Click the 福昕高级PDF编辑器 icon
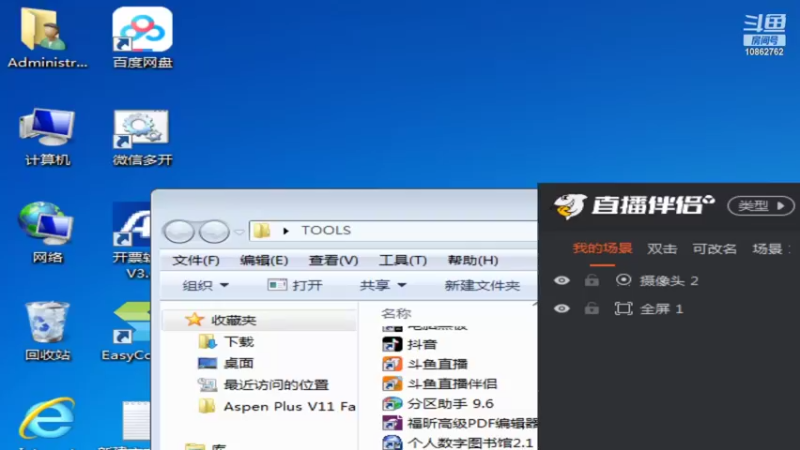This screenshot has width=800, height=450. [392, 423]
